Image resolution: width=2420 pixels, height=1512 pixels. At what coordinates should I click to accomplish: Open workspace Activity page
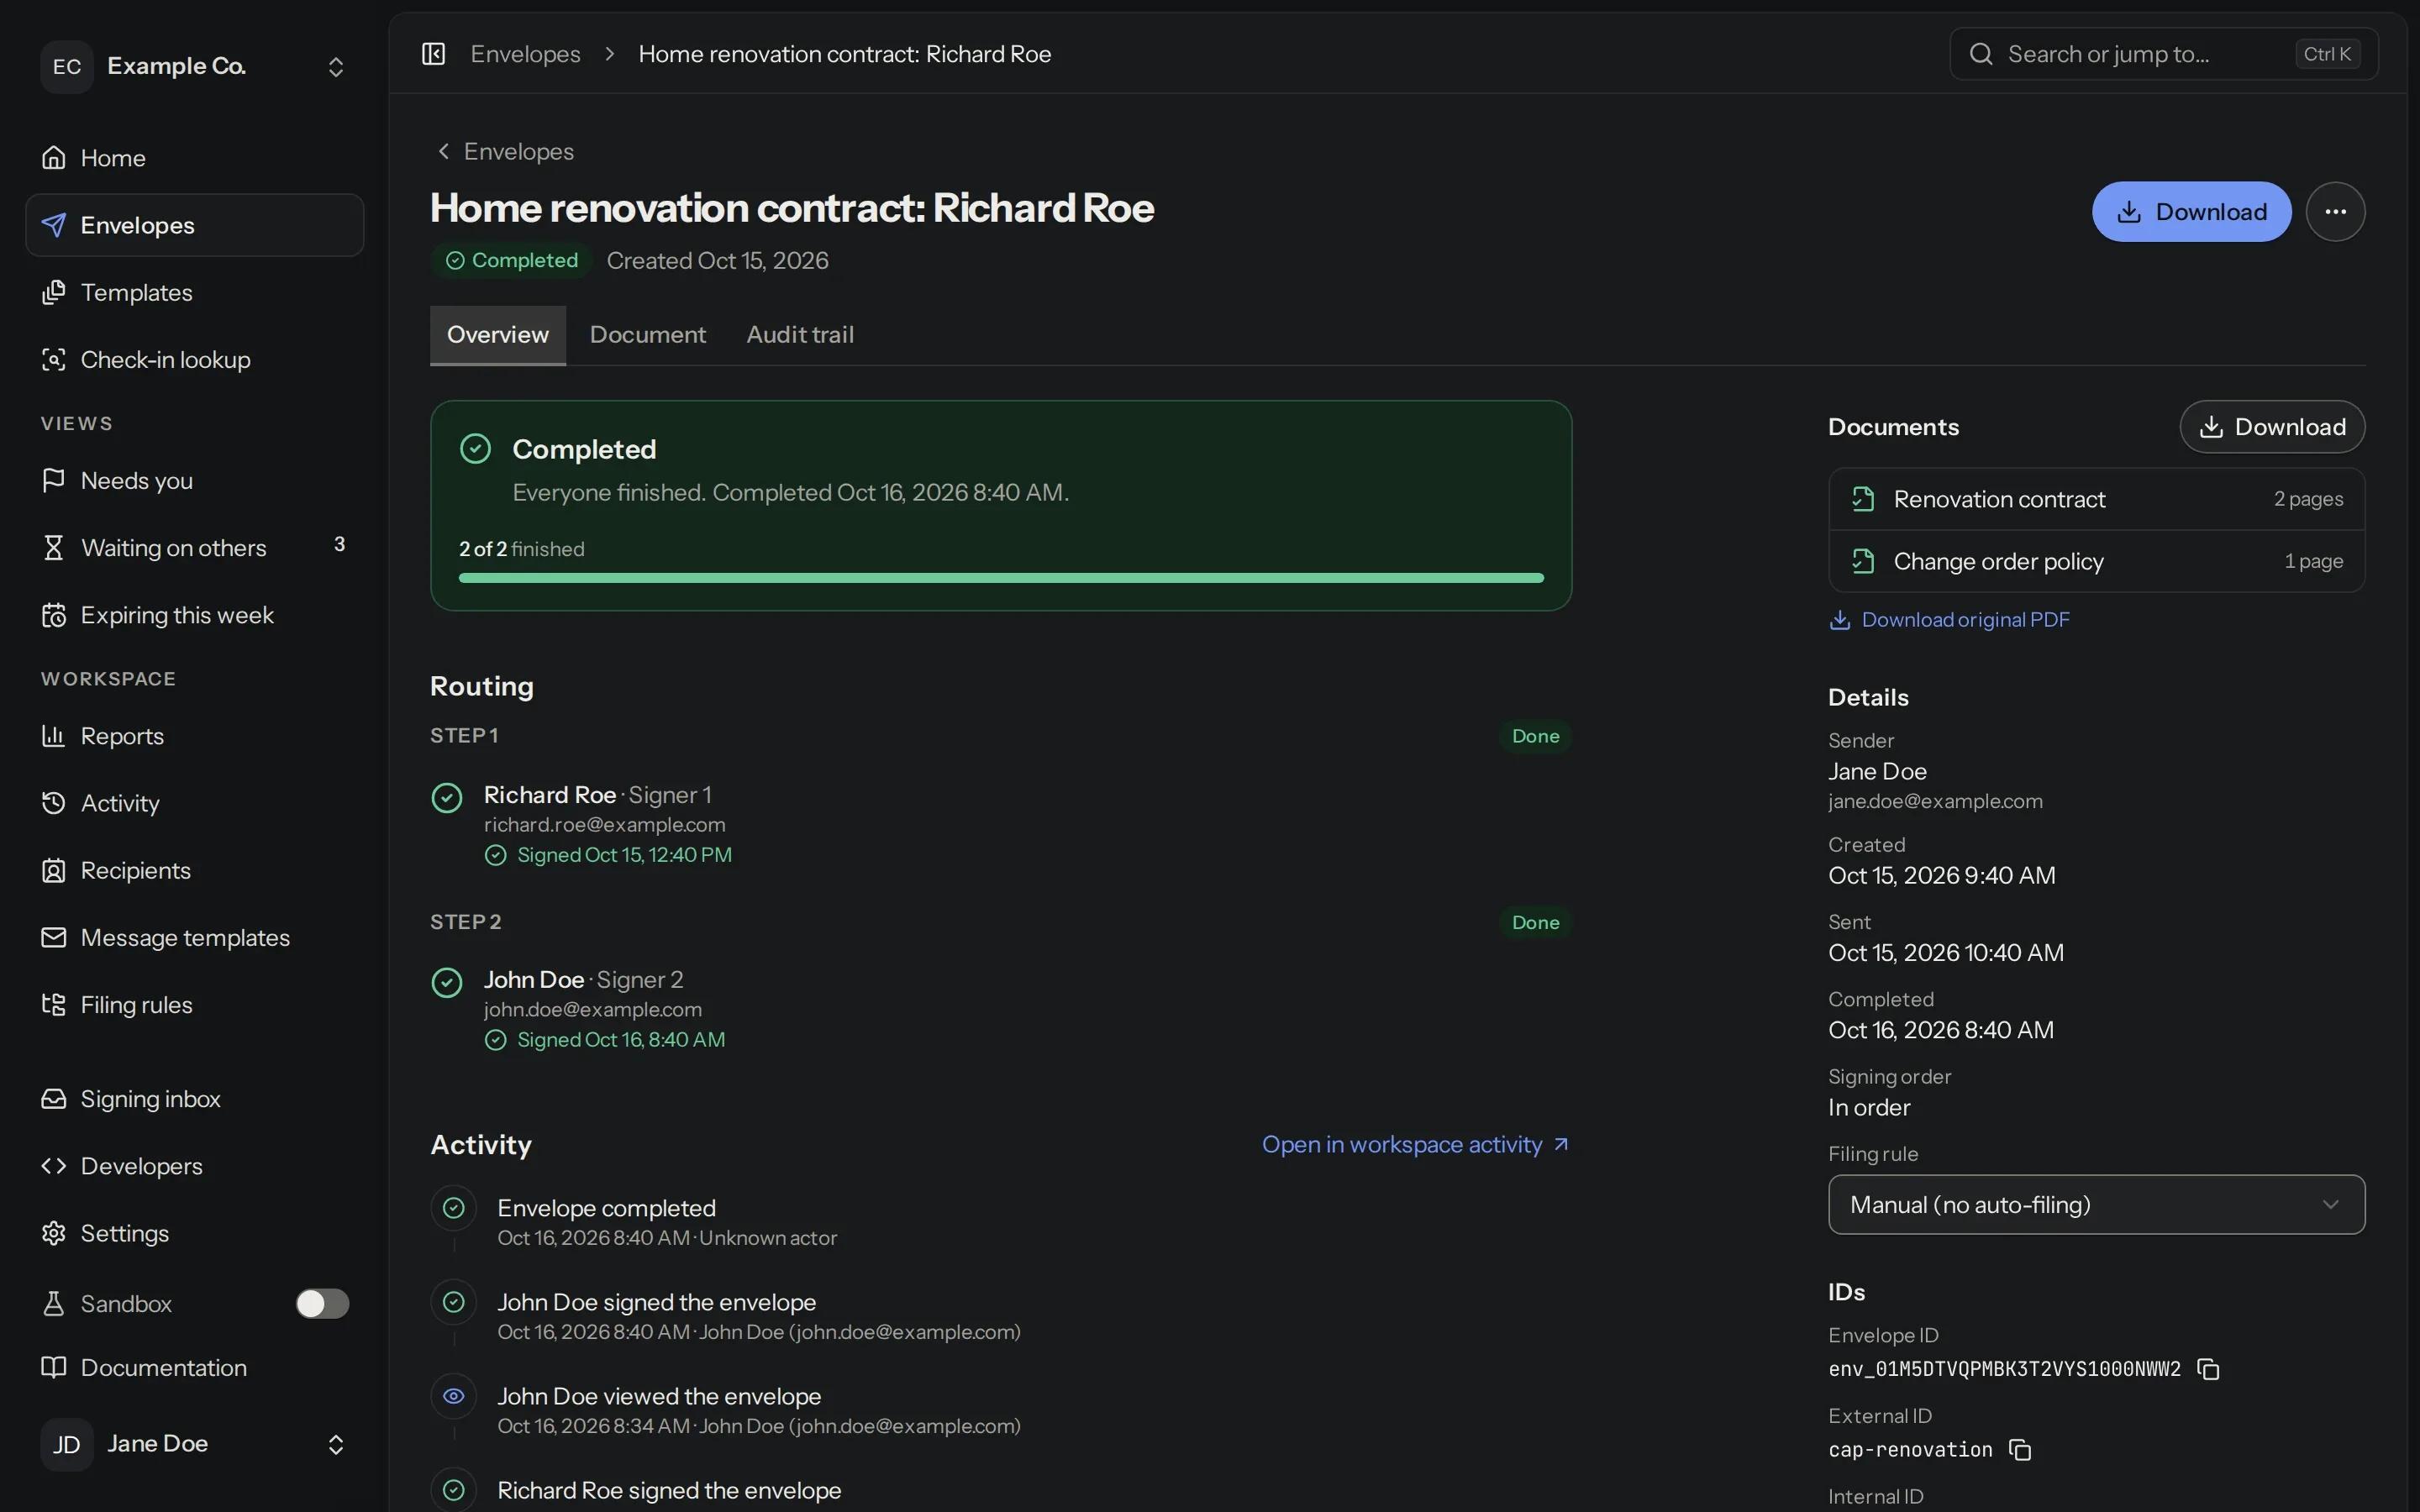[x=194, y=803]
